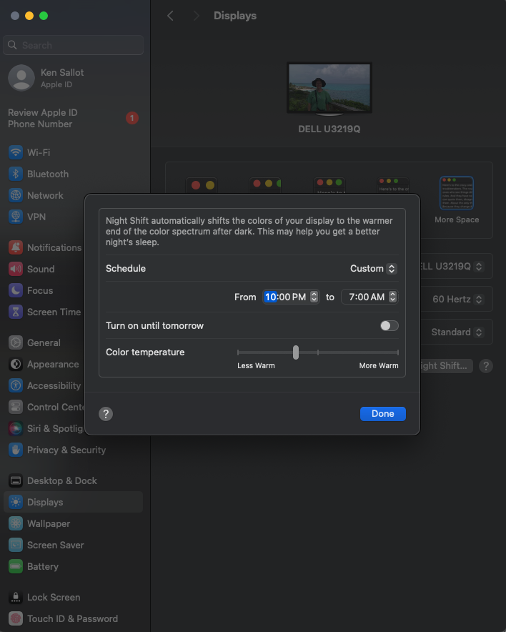Toggle Turn on until tomorrow switch

389,325
